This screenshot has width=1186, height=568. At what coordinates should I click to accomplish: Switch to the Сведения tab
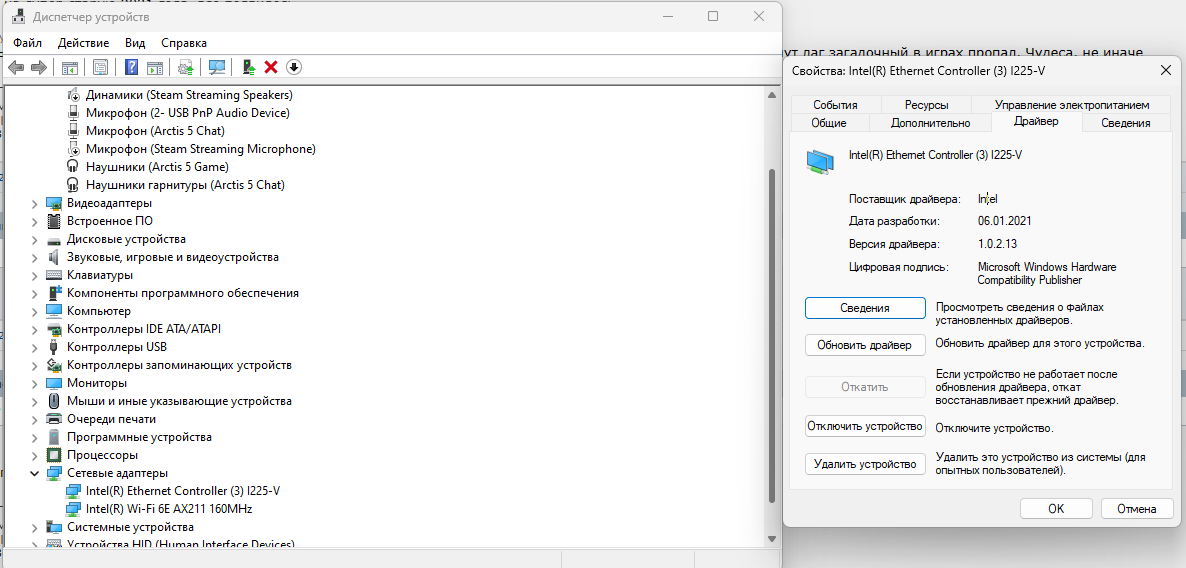[1125, 123]
